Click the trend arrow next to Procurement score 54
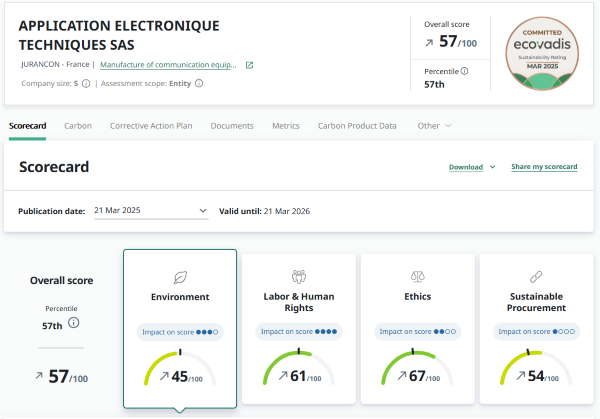Screen dimensions: 600x419 coord(520,376)
